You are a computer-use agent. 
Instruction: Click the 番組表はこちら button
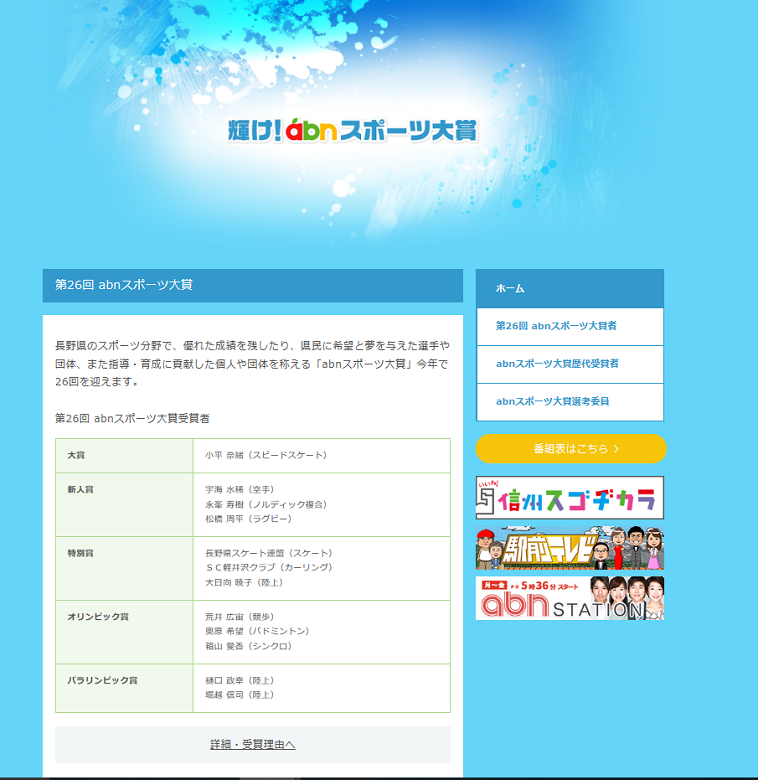tap(570, 449)
